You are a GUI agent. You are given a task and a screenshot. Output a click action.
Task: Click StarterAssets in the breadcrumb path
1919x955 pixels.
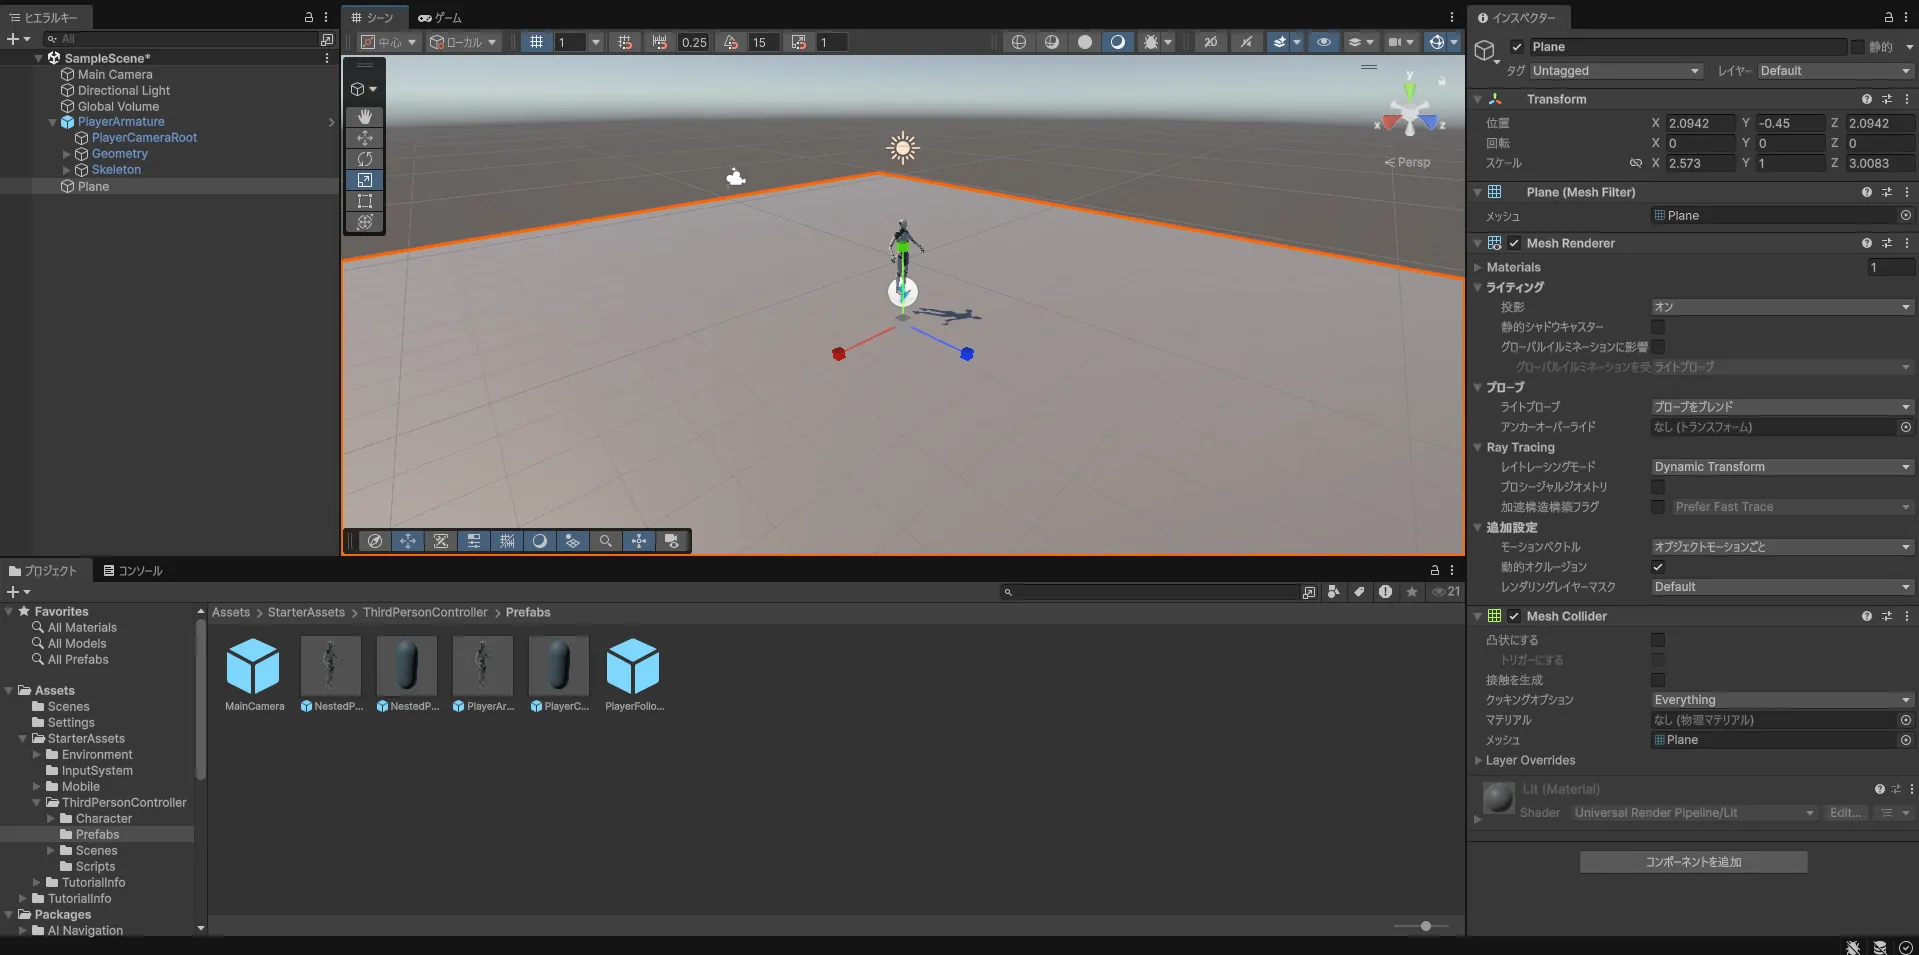306,612
